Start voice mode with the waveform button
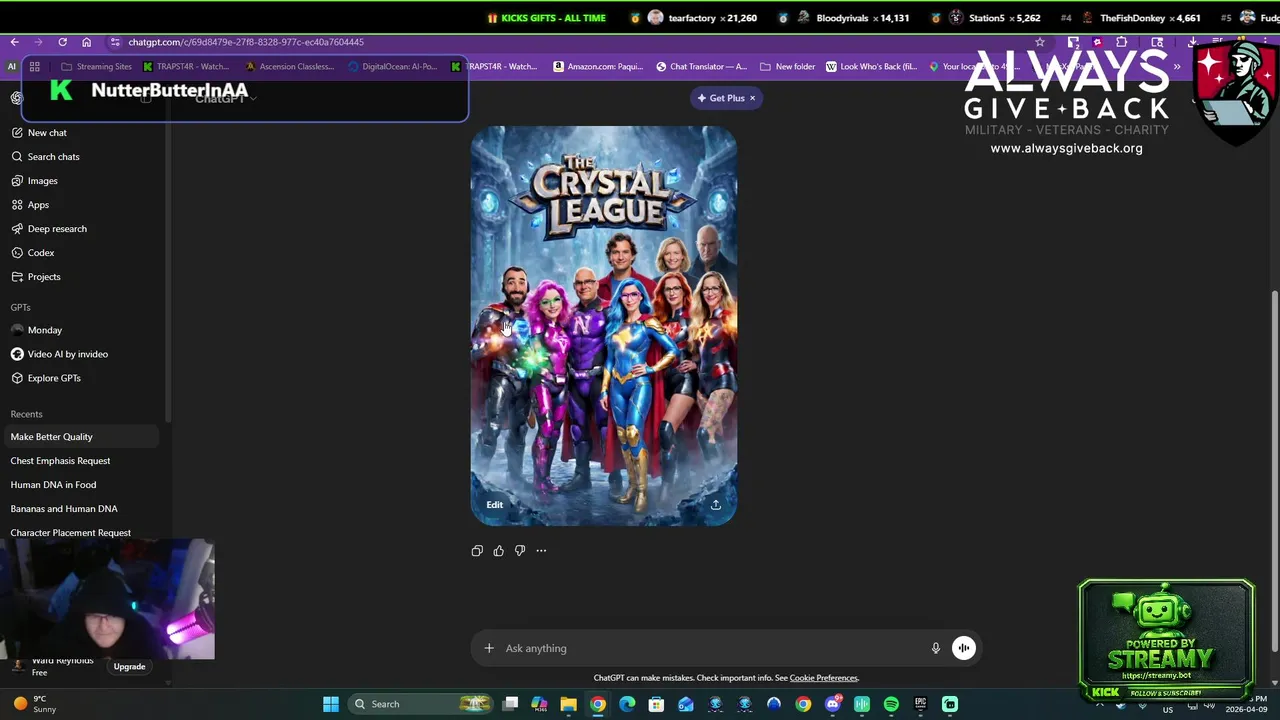 (964, 648)
